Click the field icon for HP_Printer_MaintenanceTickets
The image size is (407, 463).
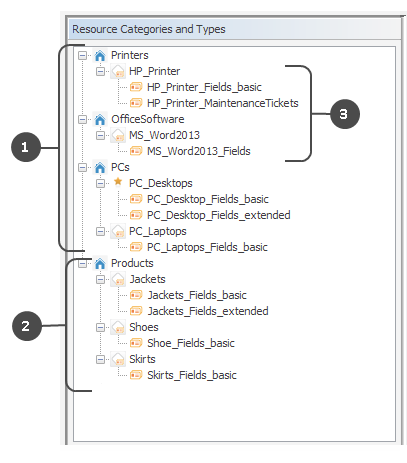(136, 103)
